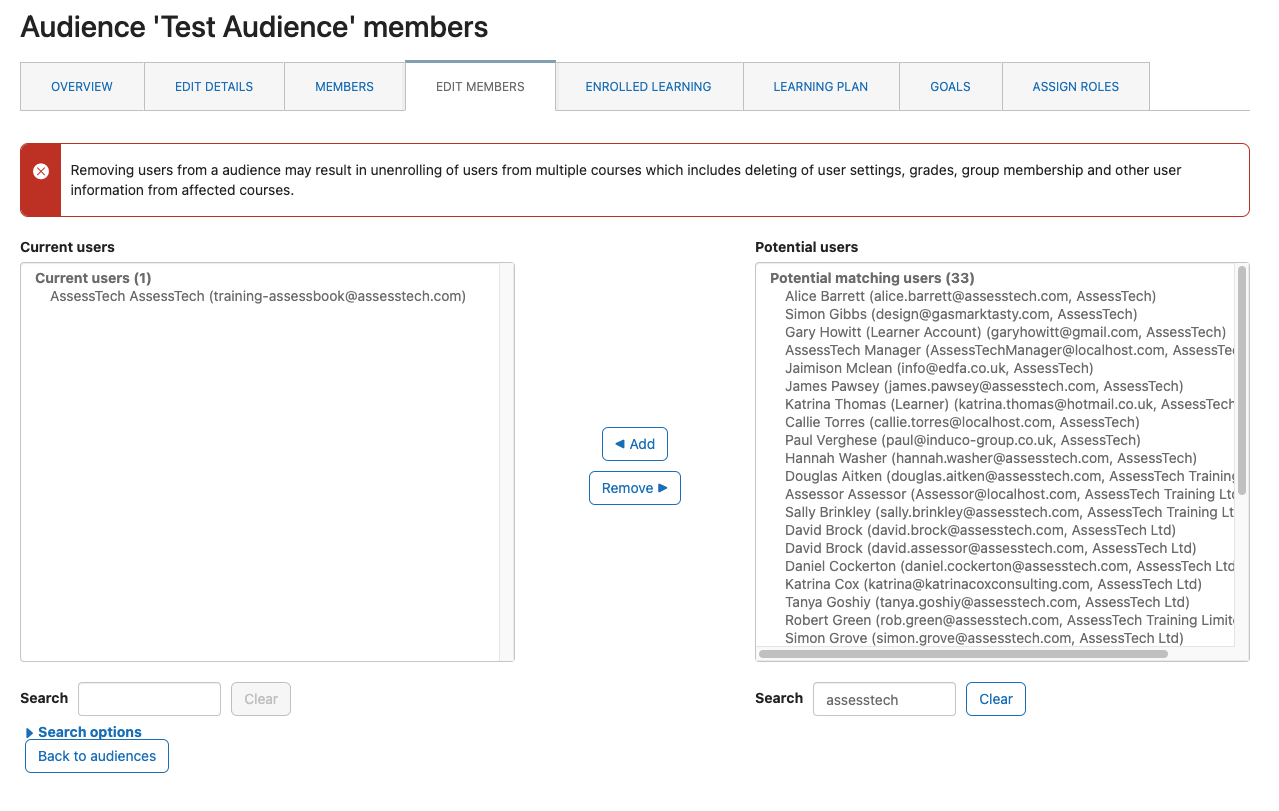
Task: Go back to audiences
Action: 97,756
